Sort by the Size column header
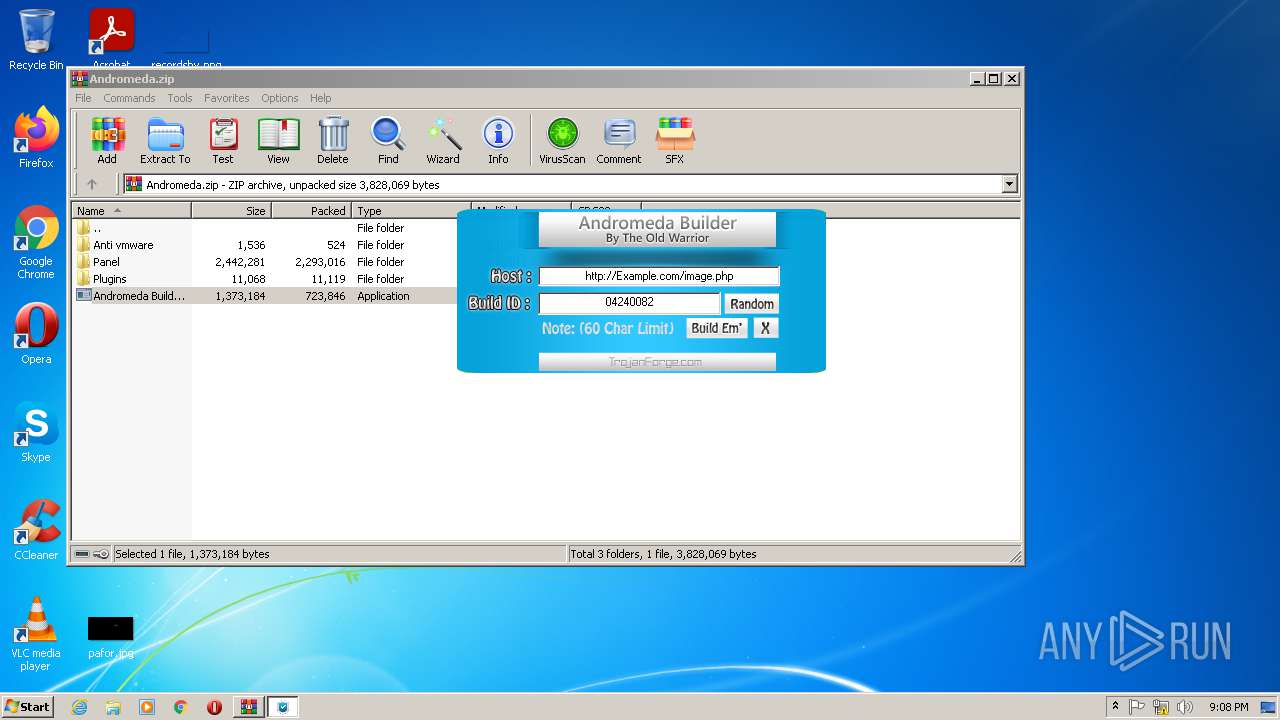This screenshot has height=720, width=1280. (x=231, y=211)
